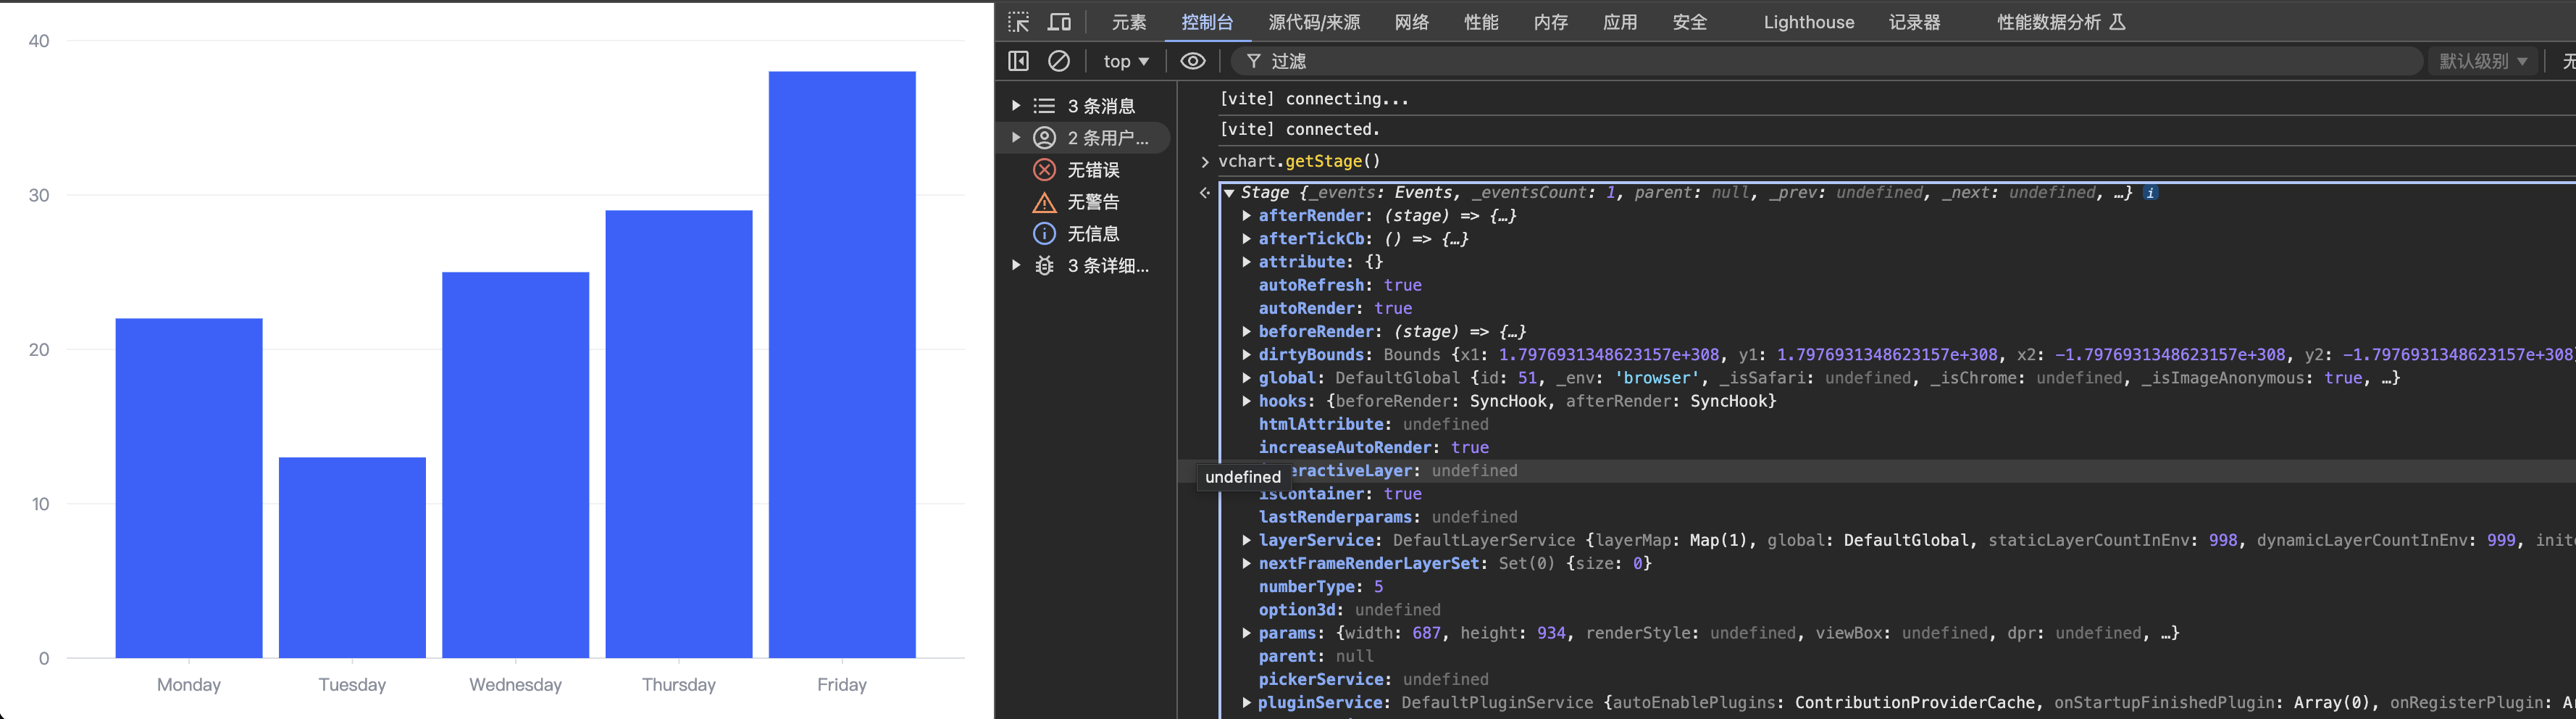This screenshot has width=2576, height=719.
Task: Expand the 3 条详细 verbose group
Action: click(x=1016, y=265)
